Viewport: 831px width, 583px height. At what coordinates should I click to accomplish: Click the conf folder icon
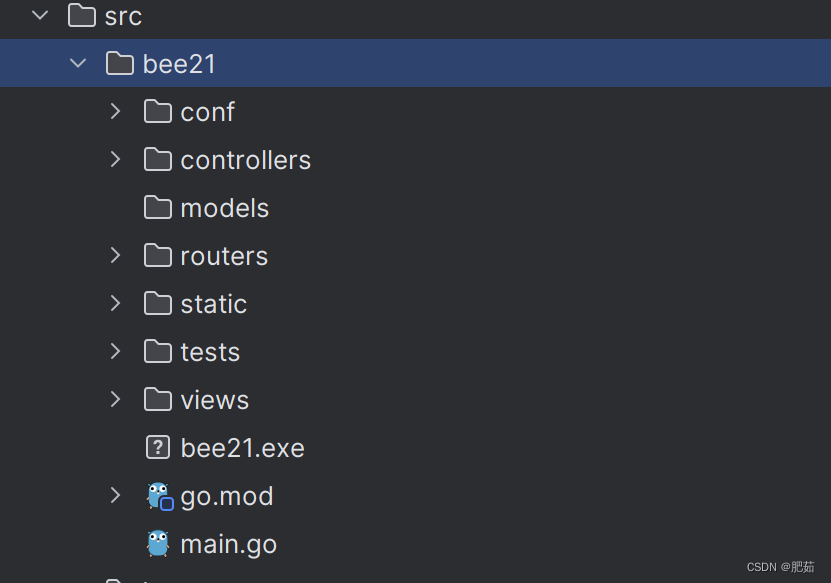(158, 111)
